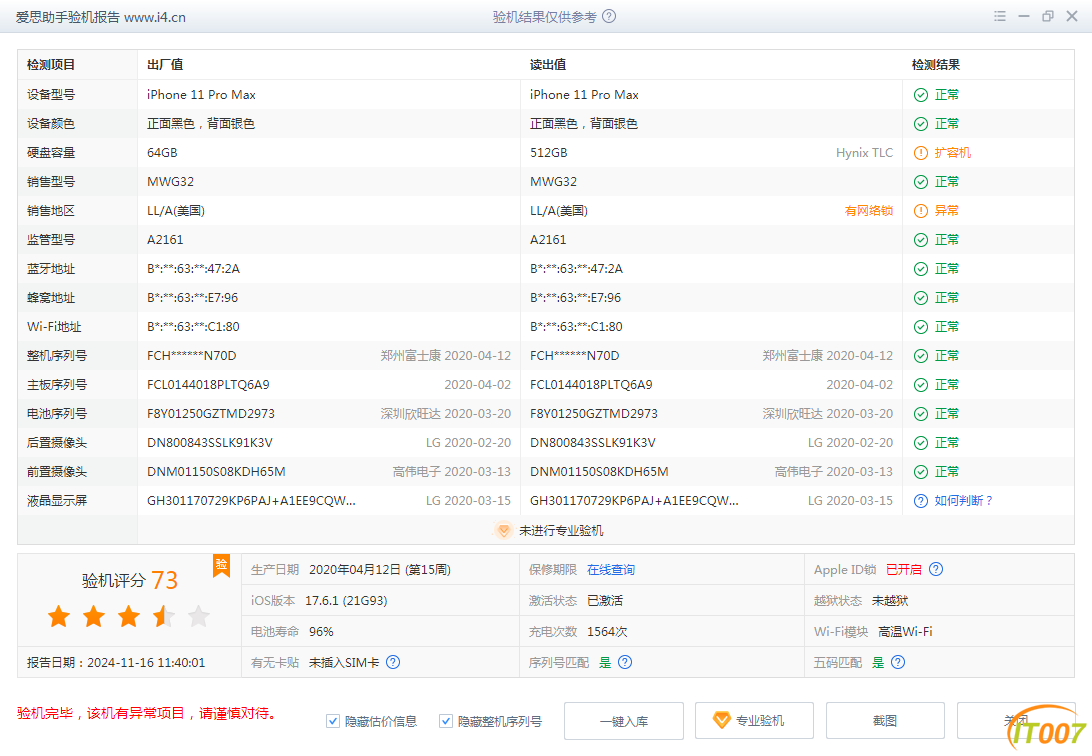Click the orange shield icon beside 未进行专业验机

click(x=503, y=530)
